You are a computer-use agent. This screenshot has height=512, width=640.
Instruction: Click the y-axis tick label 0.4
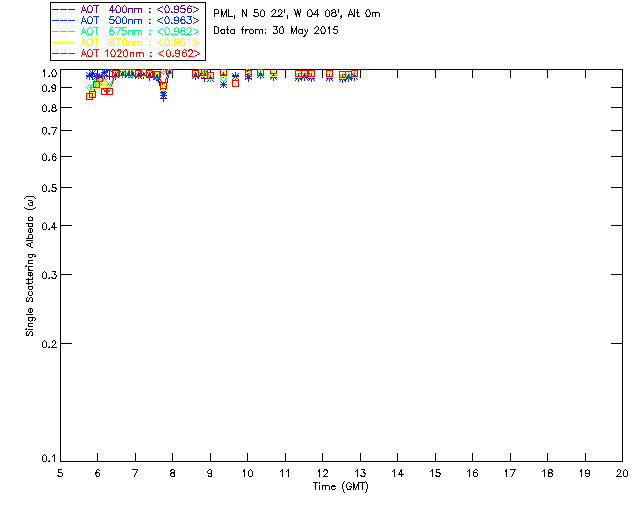(49, 226)
